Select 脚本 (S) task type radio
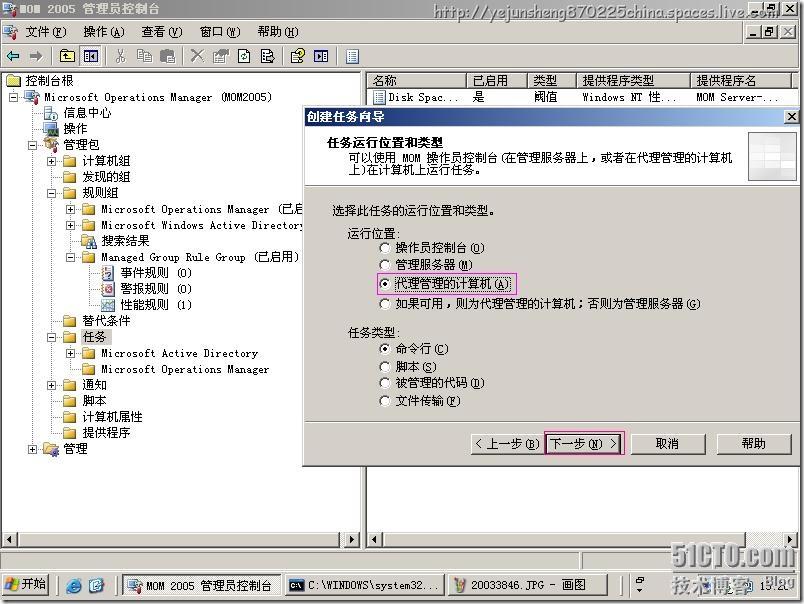The width and height of the screenshot is (804, 604). click(x=385, y=367)
